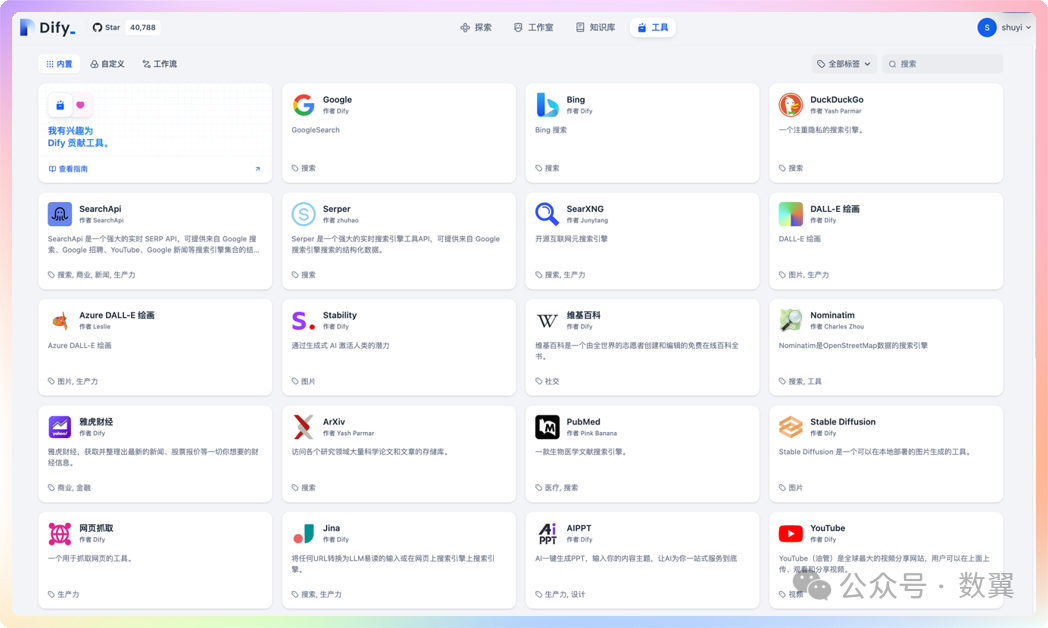Expand the 全部标签 tag dropdown

(x=843, y=64)
